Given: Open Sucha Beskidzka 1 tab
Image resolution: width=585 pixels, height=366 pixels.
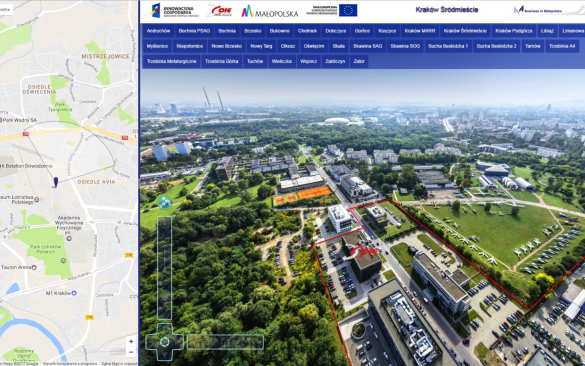Looking at the screenshot, I should pyautogui.click(x=448, y=46).
